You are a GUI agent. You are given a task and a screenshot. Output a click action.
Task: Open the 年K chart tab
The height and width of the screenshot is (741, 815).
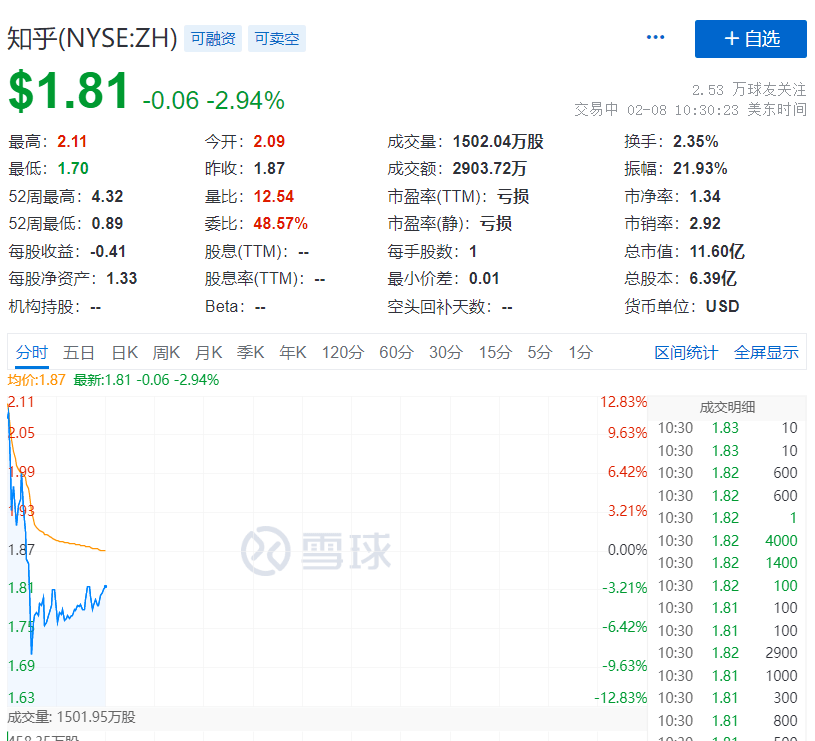[x=293, y=352]
